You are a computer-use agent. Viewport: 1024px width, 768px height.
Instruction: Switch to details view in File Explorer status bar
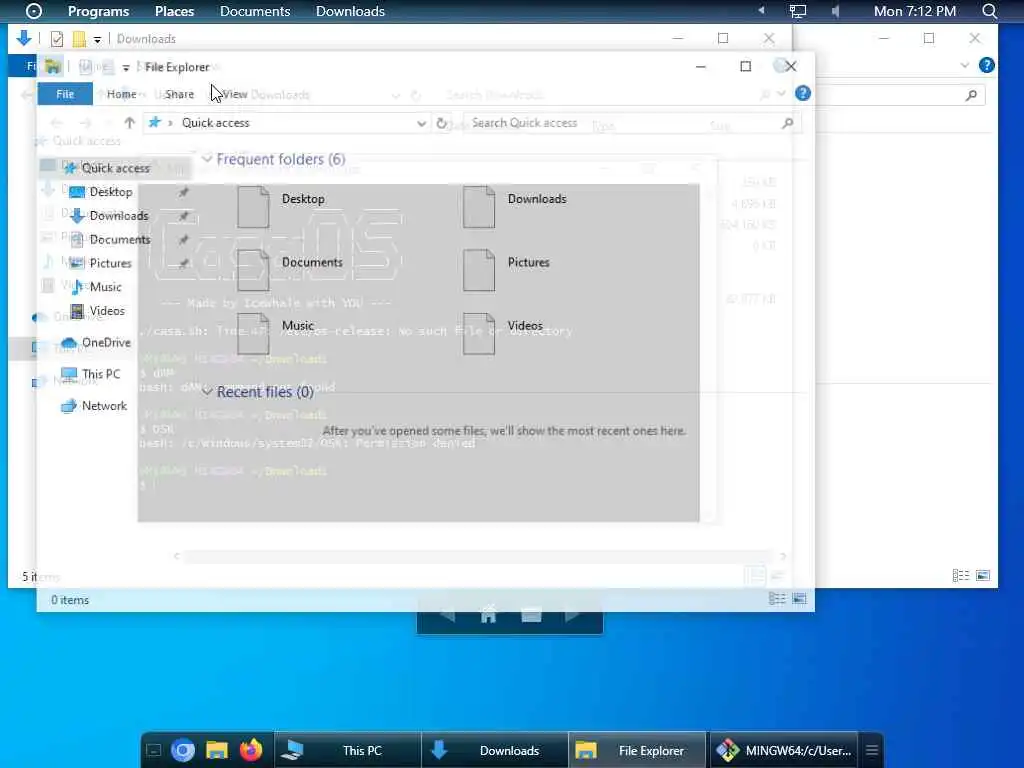click(777, 599)
